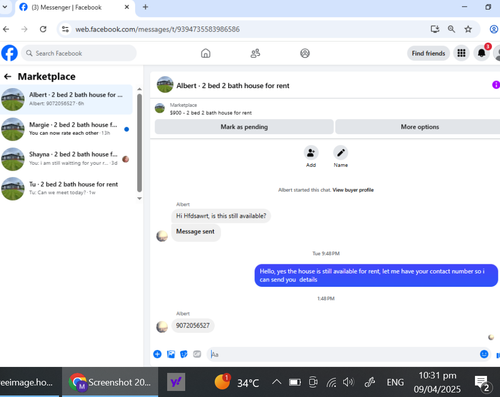The height and width of the screenshot is (397, 500).
Task: Go to Home feed icon
Action: [x=206, y=53]
